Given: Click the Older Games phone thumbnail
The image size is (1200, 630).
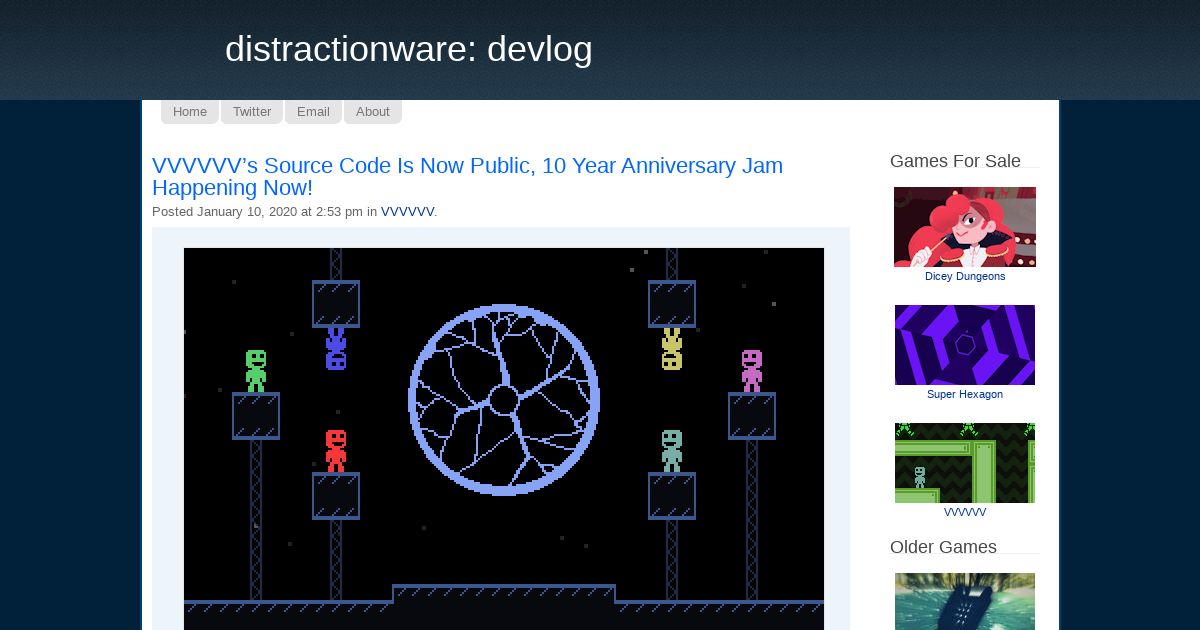Looking at the screenshot, I should point(965,601).
